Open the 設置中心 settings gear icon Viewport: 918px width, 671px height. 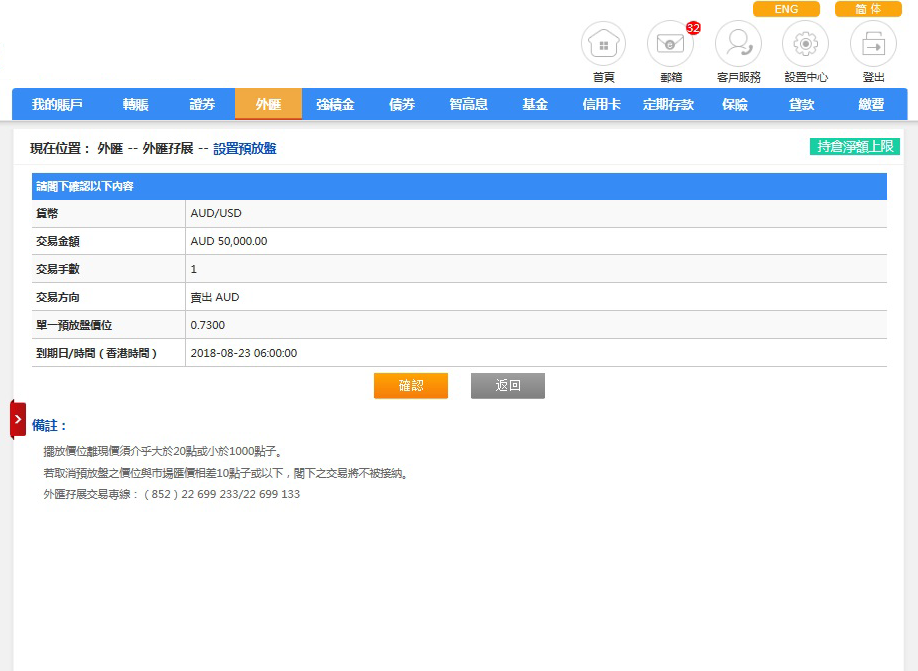[x=806, y=45]
